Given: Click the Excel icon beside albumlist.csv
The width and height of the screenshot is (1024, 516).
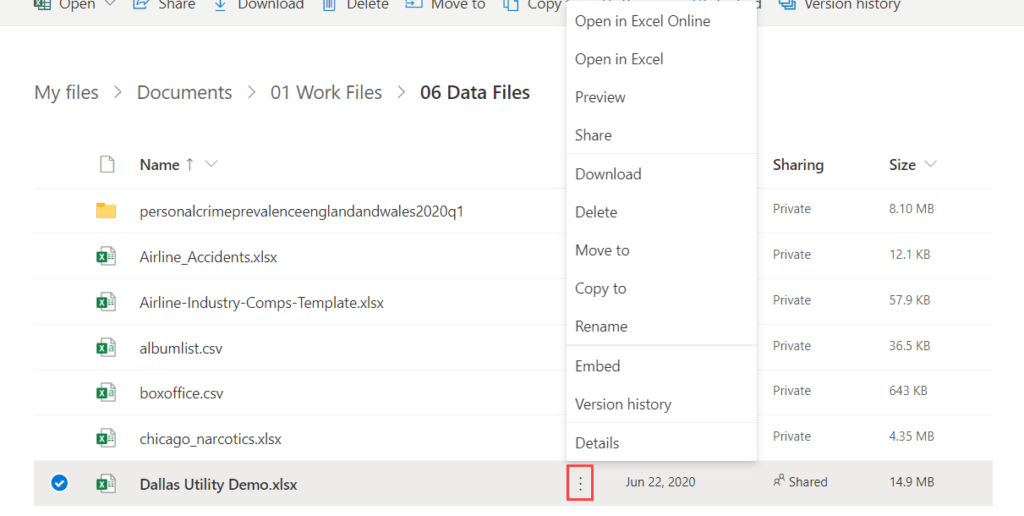Looking at the screenshot, I should pyautogui.click(x=106, y=347).
